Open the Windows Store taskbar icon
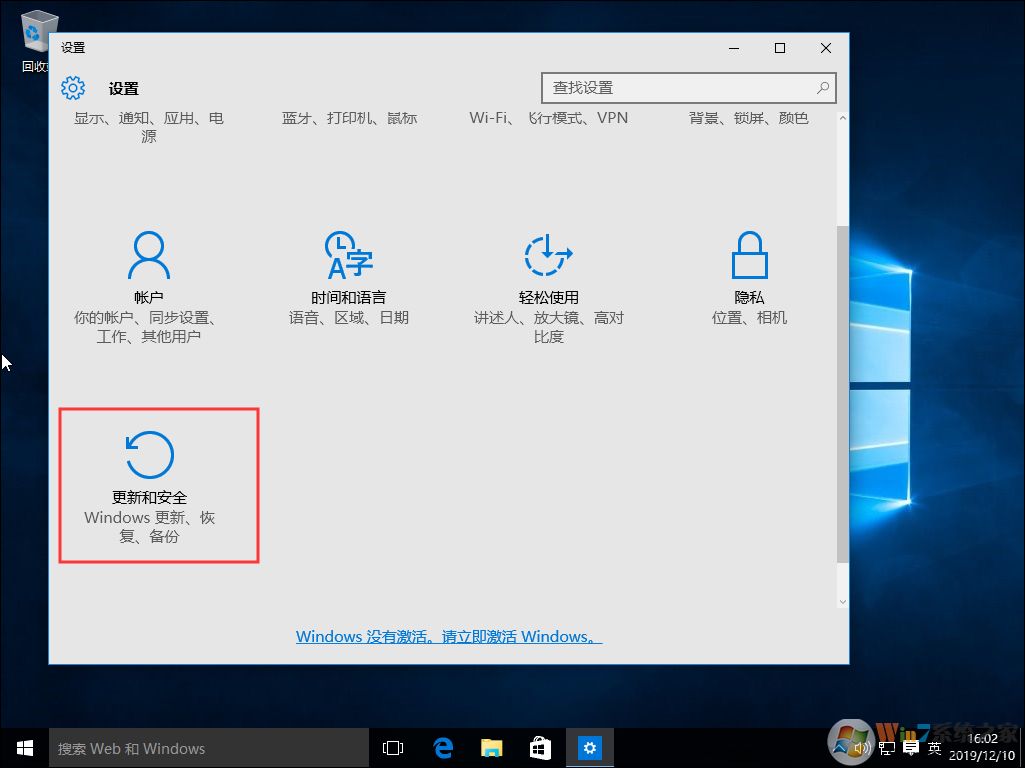 point(539,747)
